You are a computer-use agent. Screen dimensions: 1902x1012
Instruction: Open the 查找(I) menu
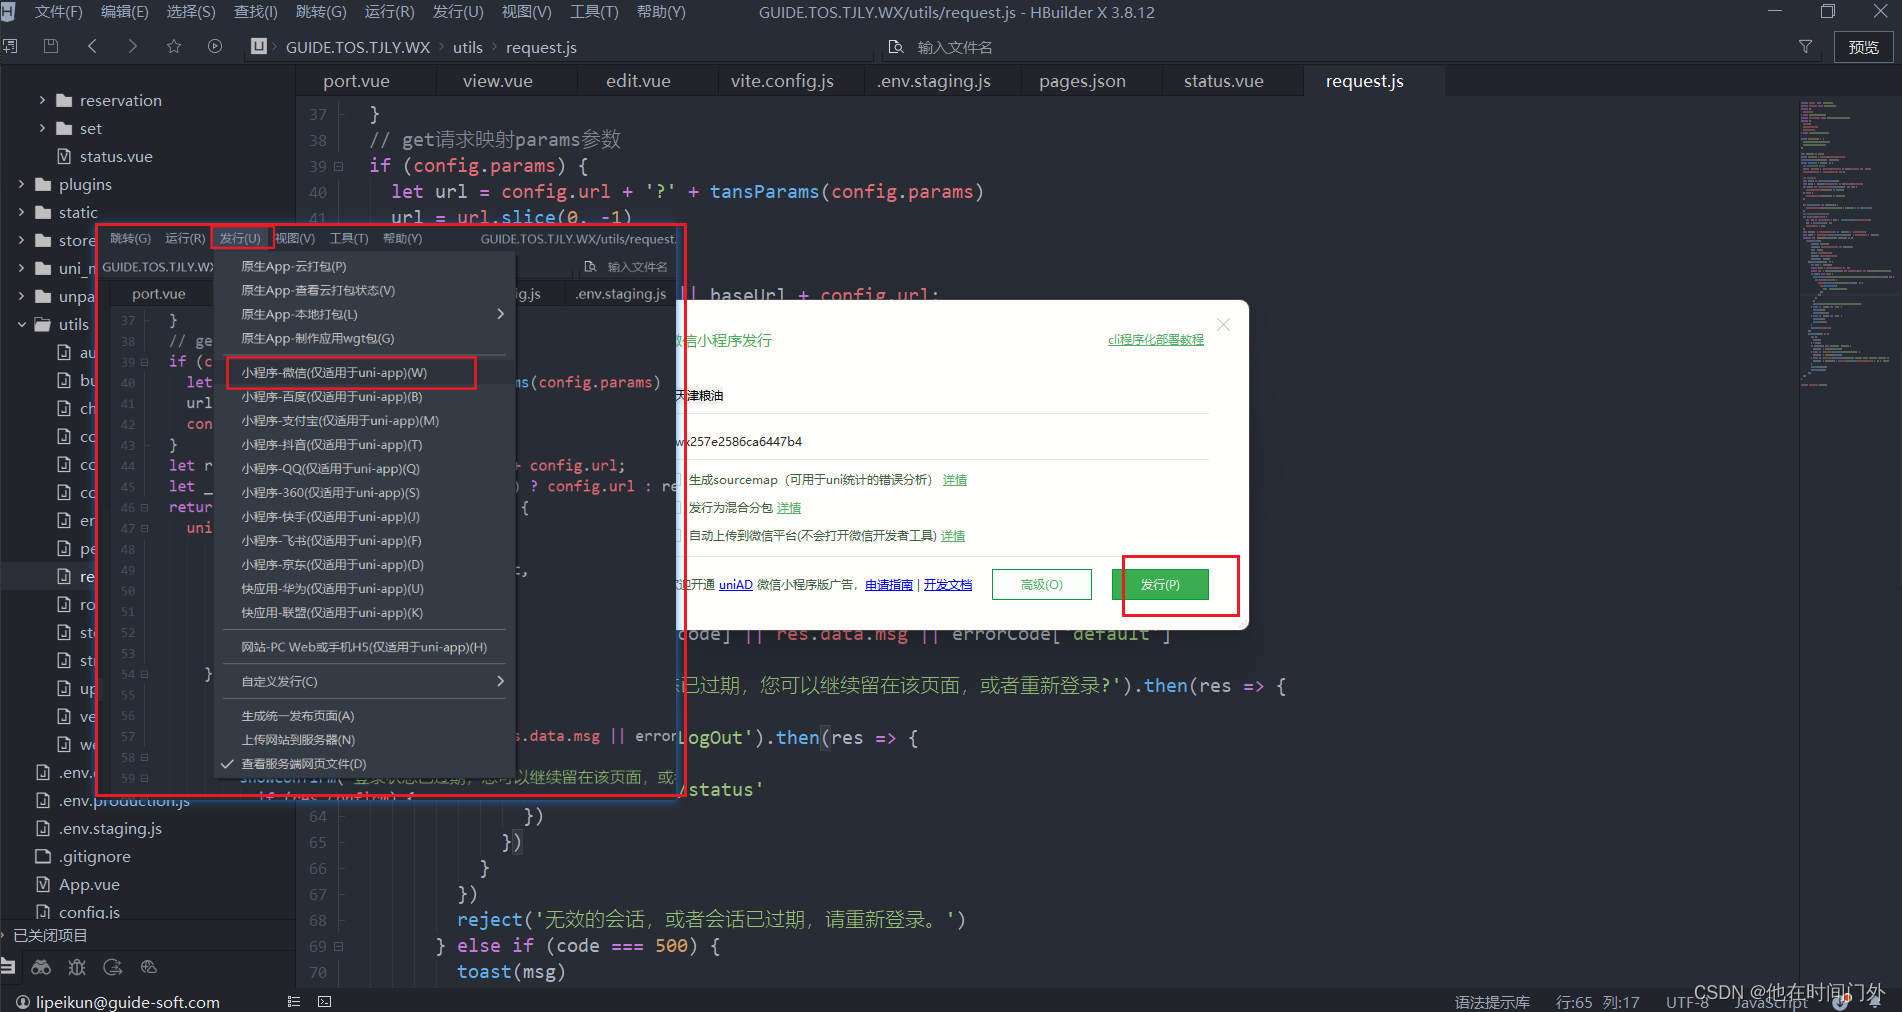[256, 12]
